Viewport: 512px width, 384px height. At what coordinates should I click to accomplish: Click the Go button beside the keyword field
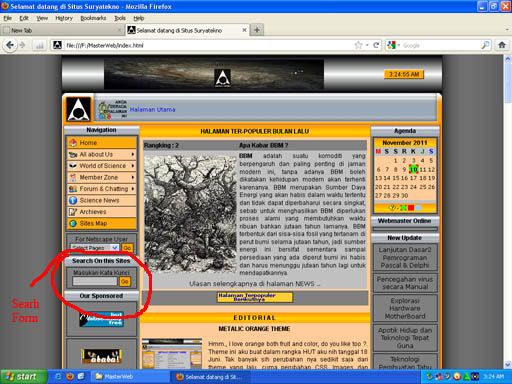tap(125, 282)
